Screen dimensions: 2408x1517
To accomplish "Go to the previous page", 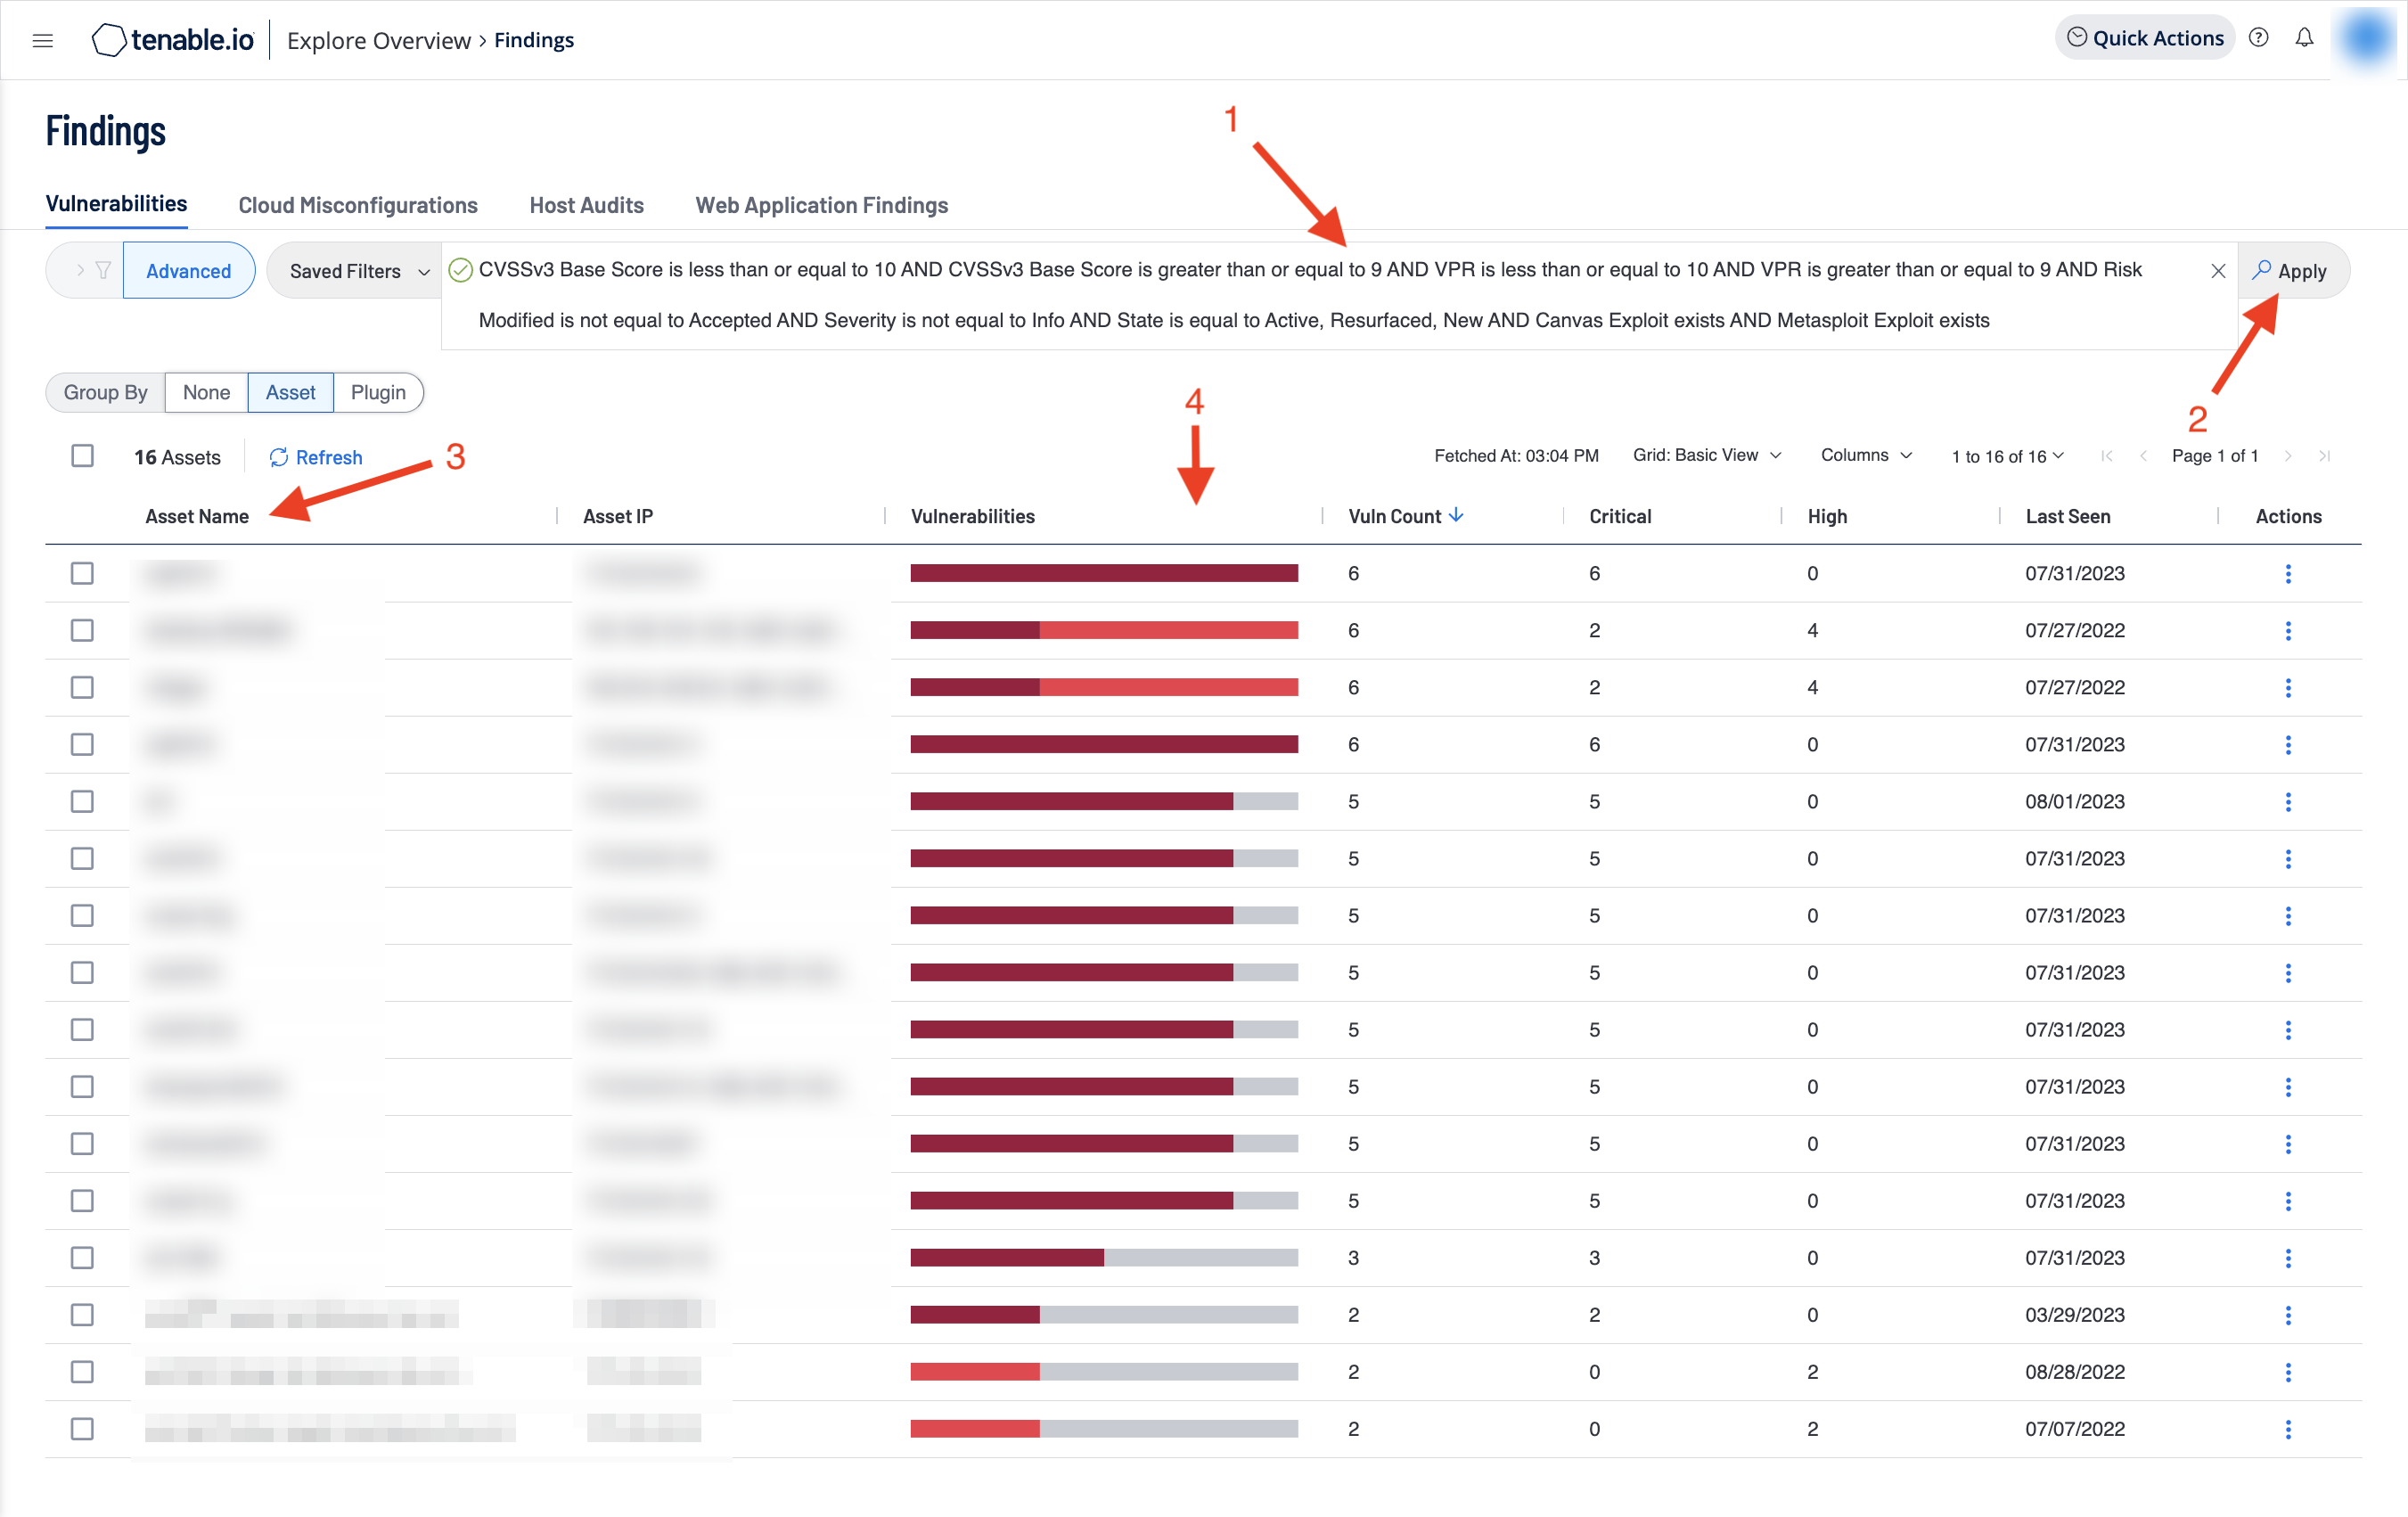I will click(x=2143, y=456).
